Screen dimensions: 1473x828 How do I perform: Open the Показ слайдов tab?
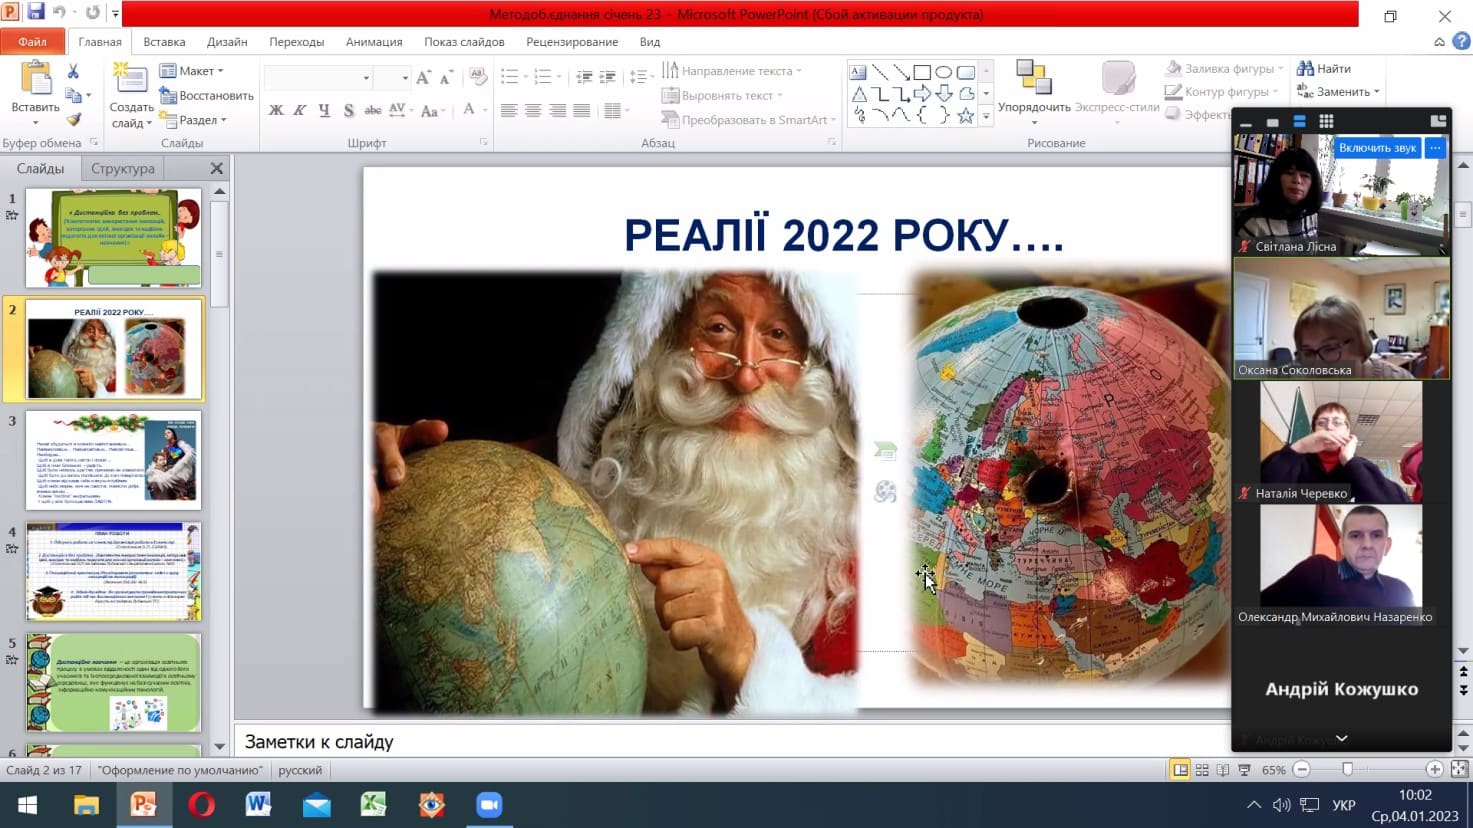tap(464, 42)
